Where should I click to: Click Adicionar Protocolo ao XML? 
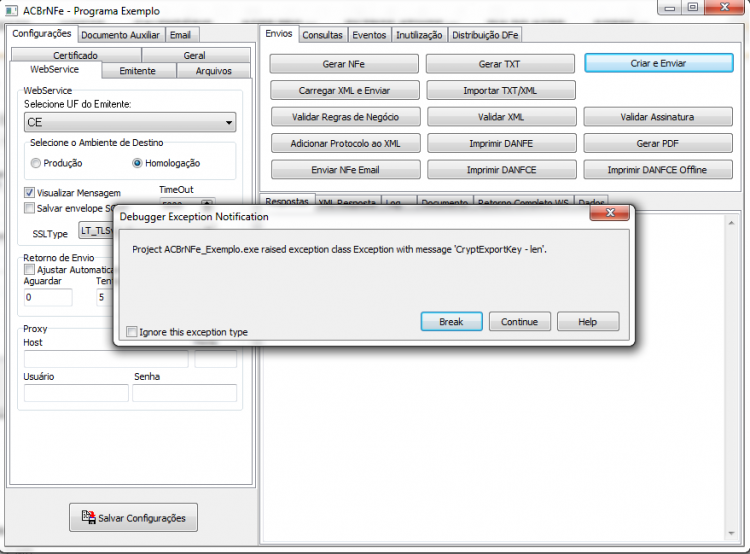pos(345,143)
